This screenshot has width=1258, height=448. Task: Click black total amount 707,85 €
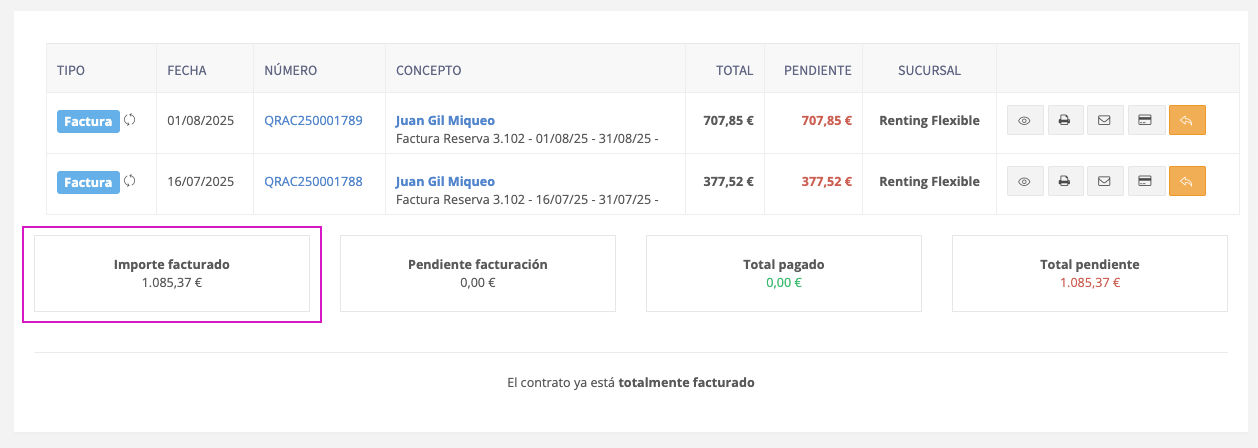tap(729, 120)
